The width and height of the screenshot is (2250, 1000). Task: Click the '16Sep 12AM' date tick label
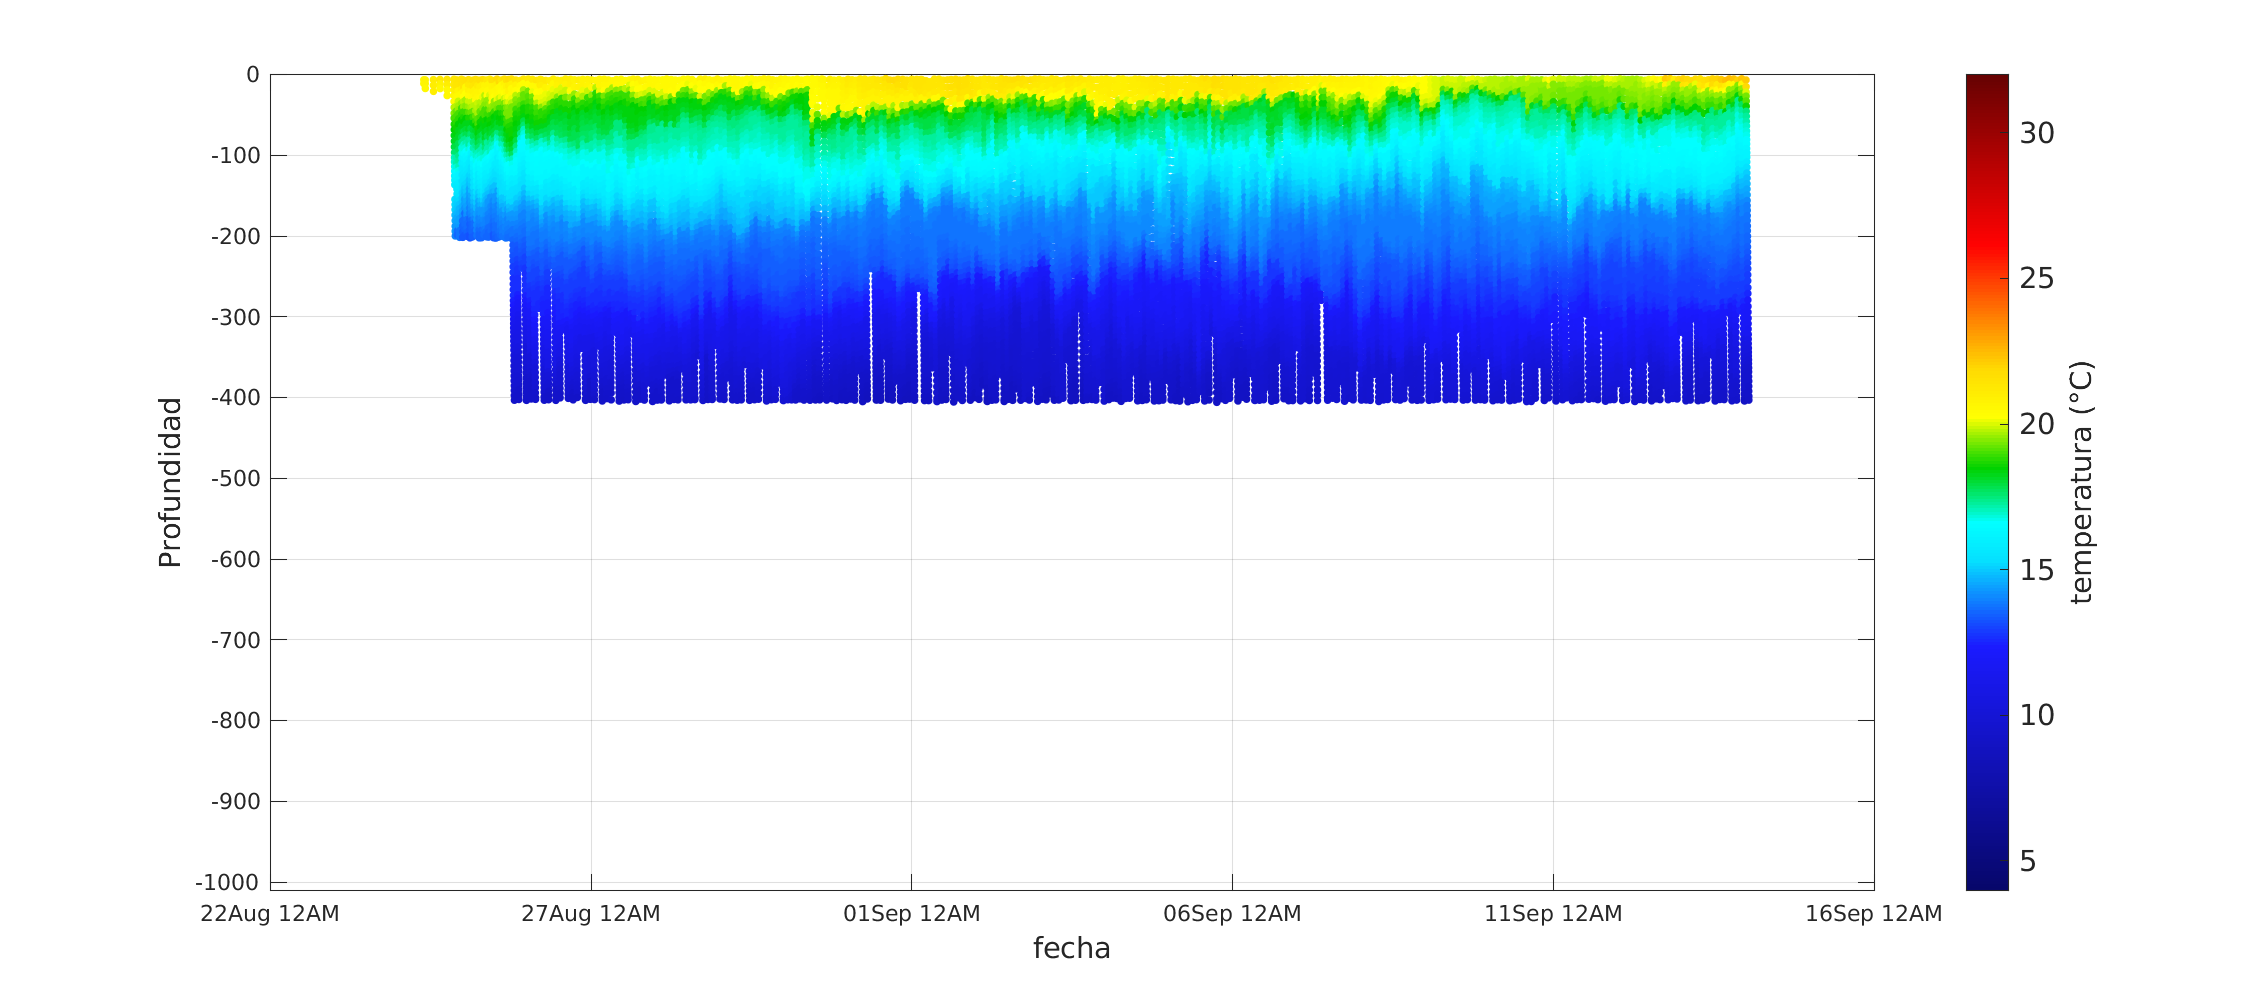pyautogui.click(x=1873, y=914)
